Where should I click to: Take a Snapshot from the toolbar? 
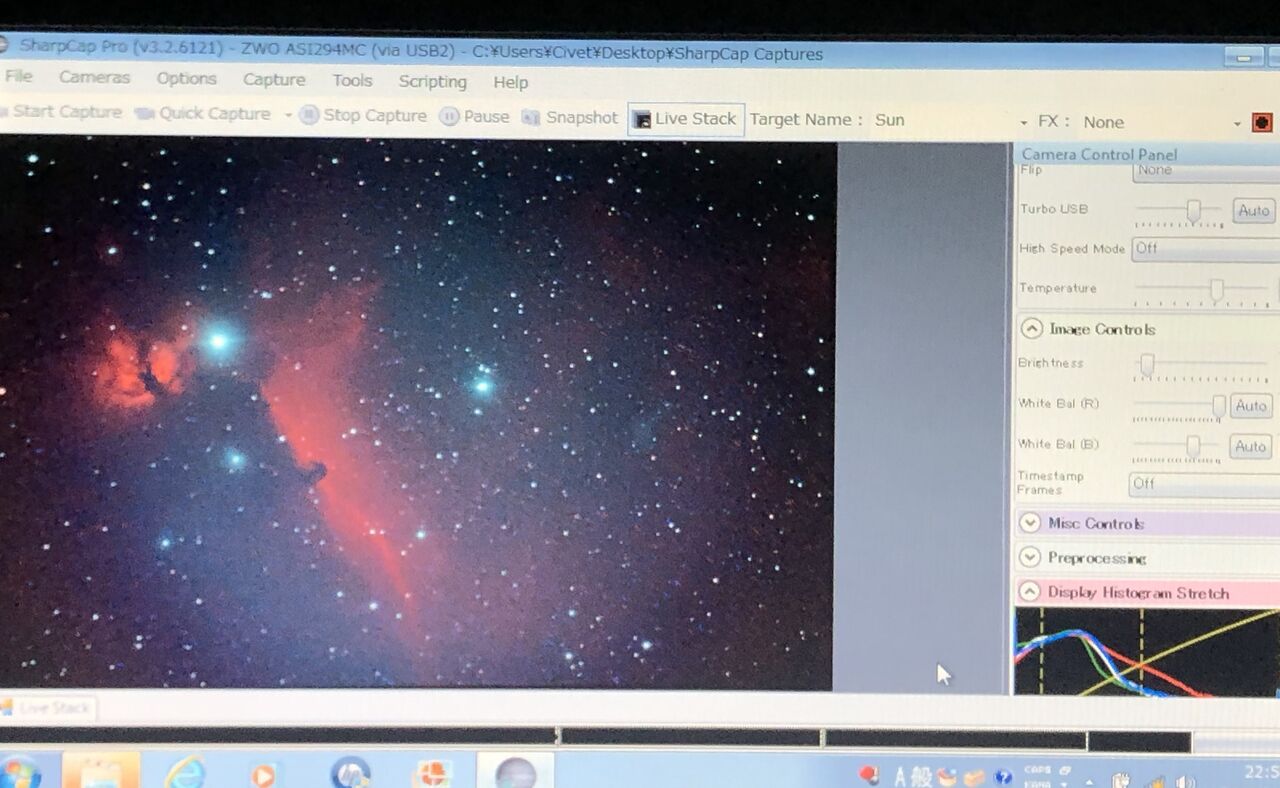(x=570, y=117)
